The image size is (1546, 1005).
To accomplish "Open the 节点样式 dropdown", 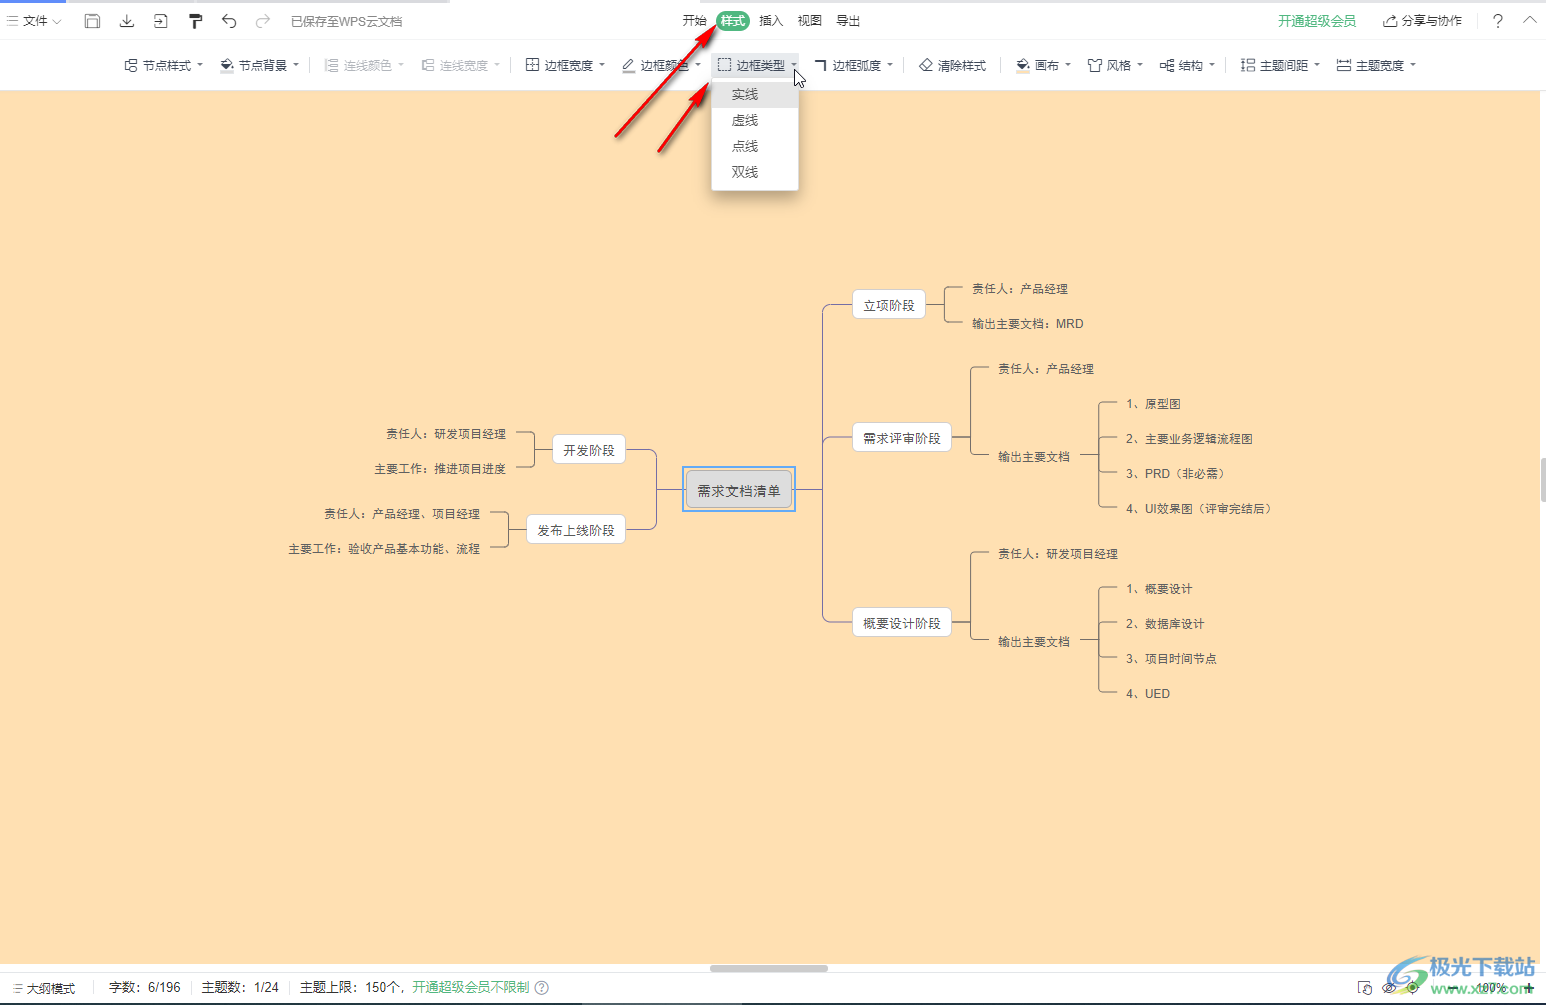I will point(163,65).
